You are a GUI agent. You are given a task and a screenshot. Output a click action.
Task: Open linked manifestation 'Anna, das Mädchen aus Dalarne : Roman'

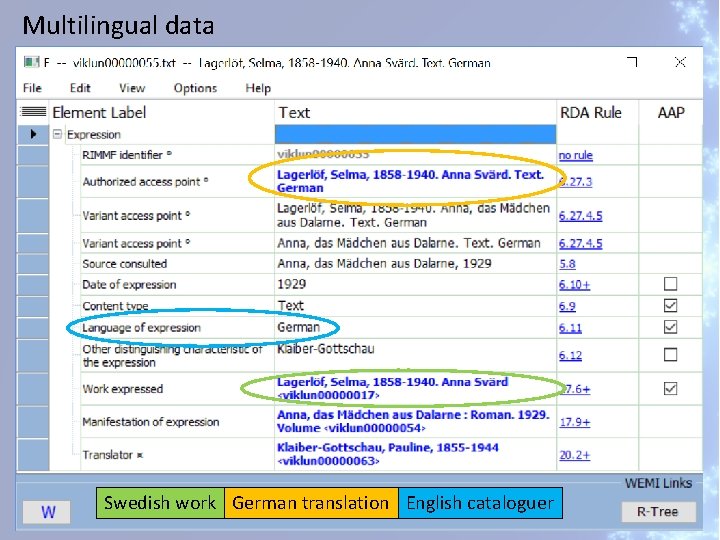[413, 421]
